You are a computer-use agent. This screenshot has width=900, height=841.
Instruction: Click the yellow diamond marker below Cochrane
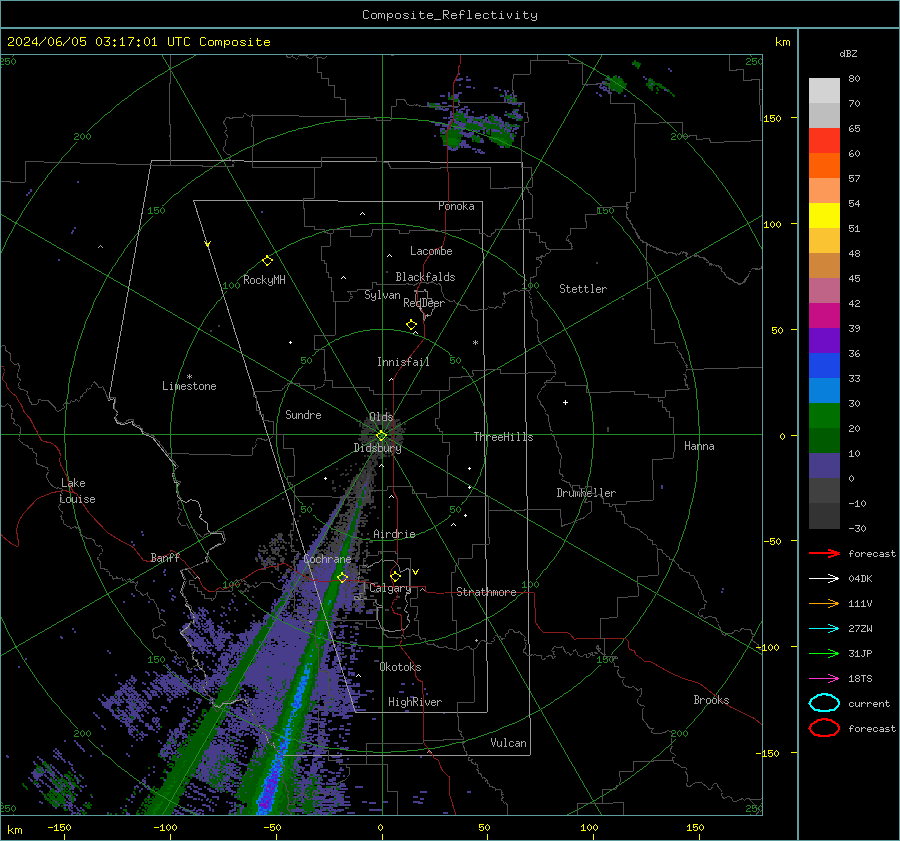[342, 577]
